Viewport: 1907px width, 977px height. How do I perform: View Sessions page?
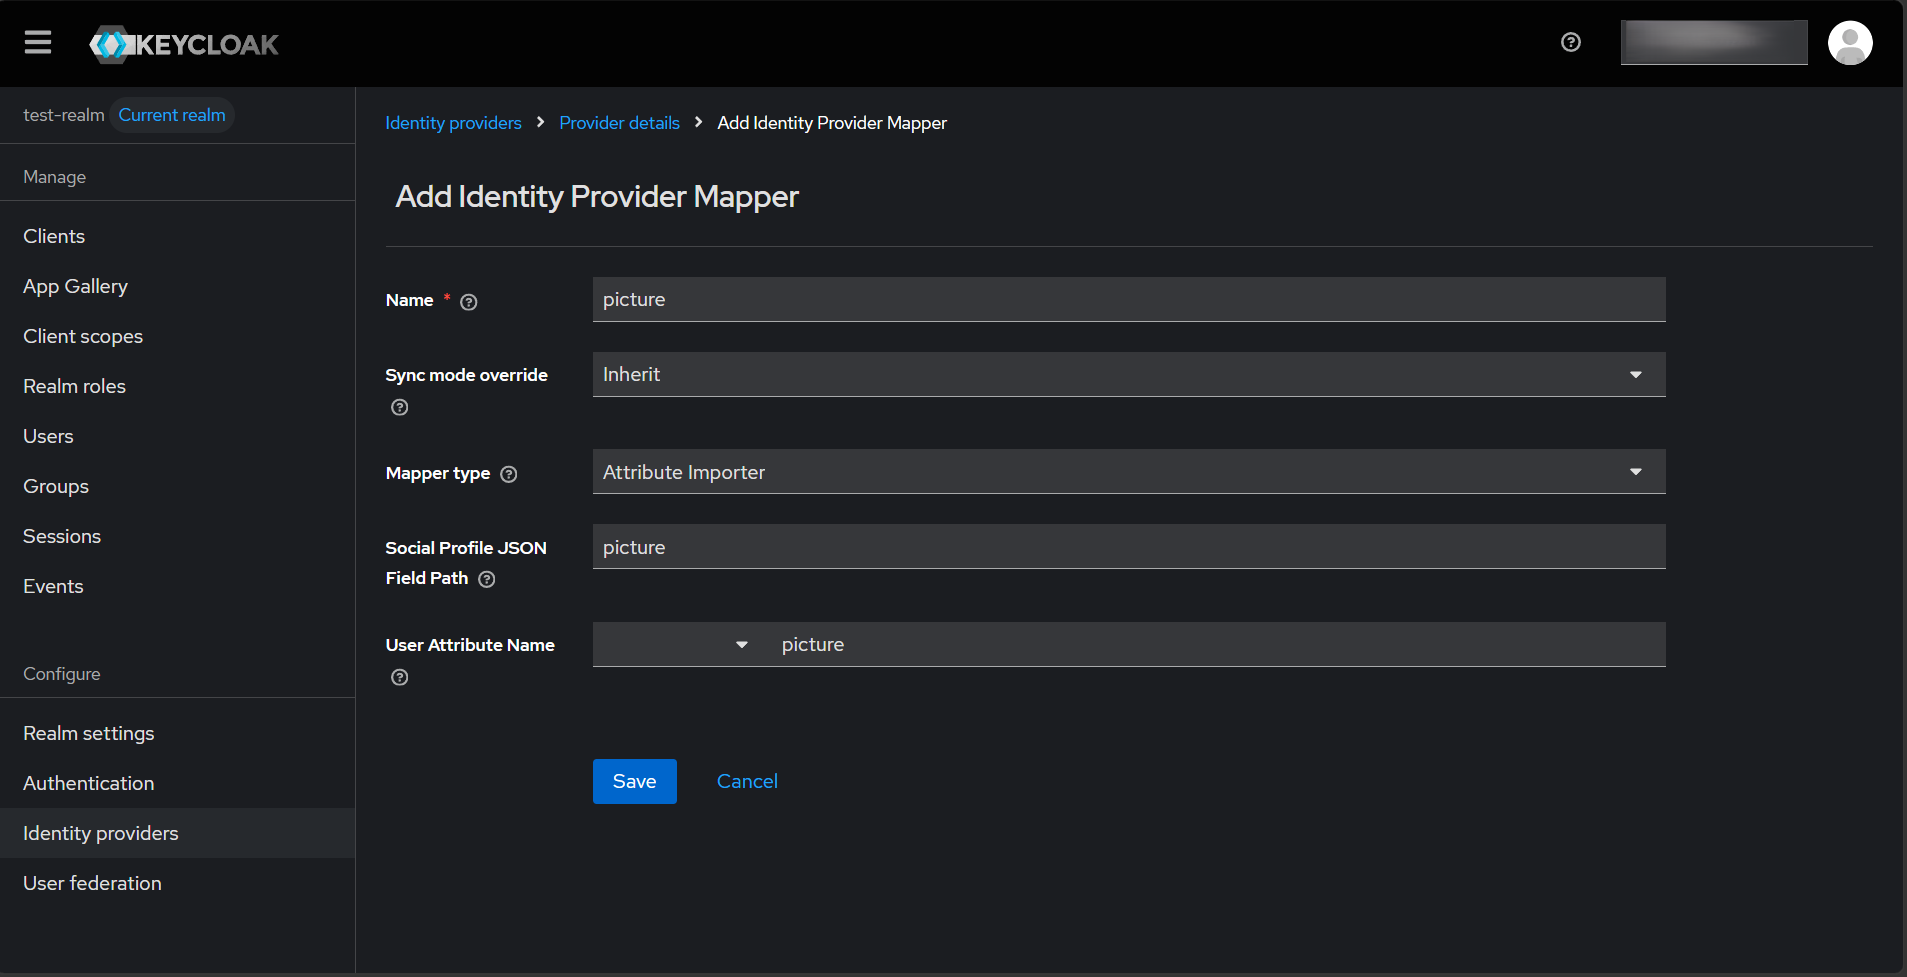point(62,536)
